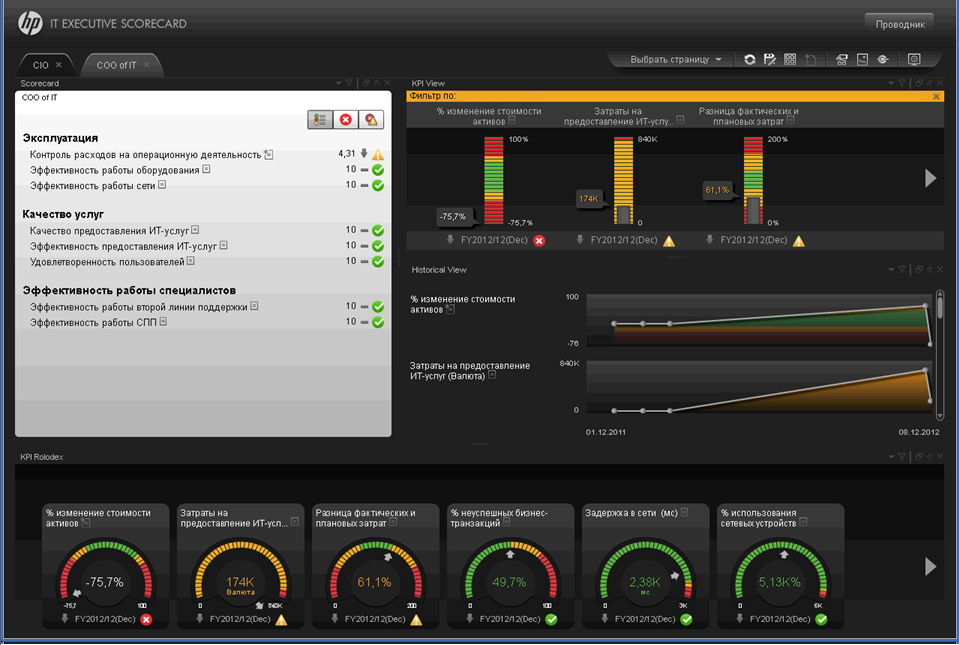Click the Historical View filter funnel icon
Image resolution: width=959 pixels, height=645 pixels.
click(x=902, y=270)
